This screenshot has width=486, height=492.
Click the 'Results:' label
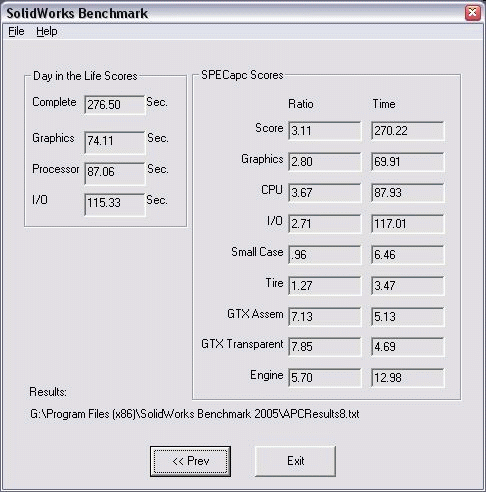[48, 392]
